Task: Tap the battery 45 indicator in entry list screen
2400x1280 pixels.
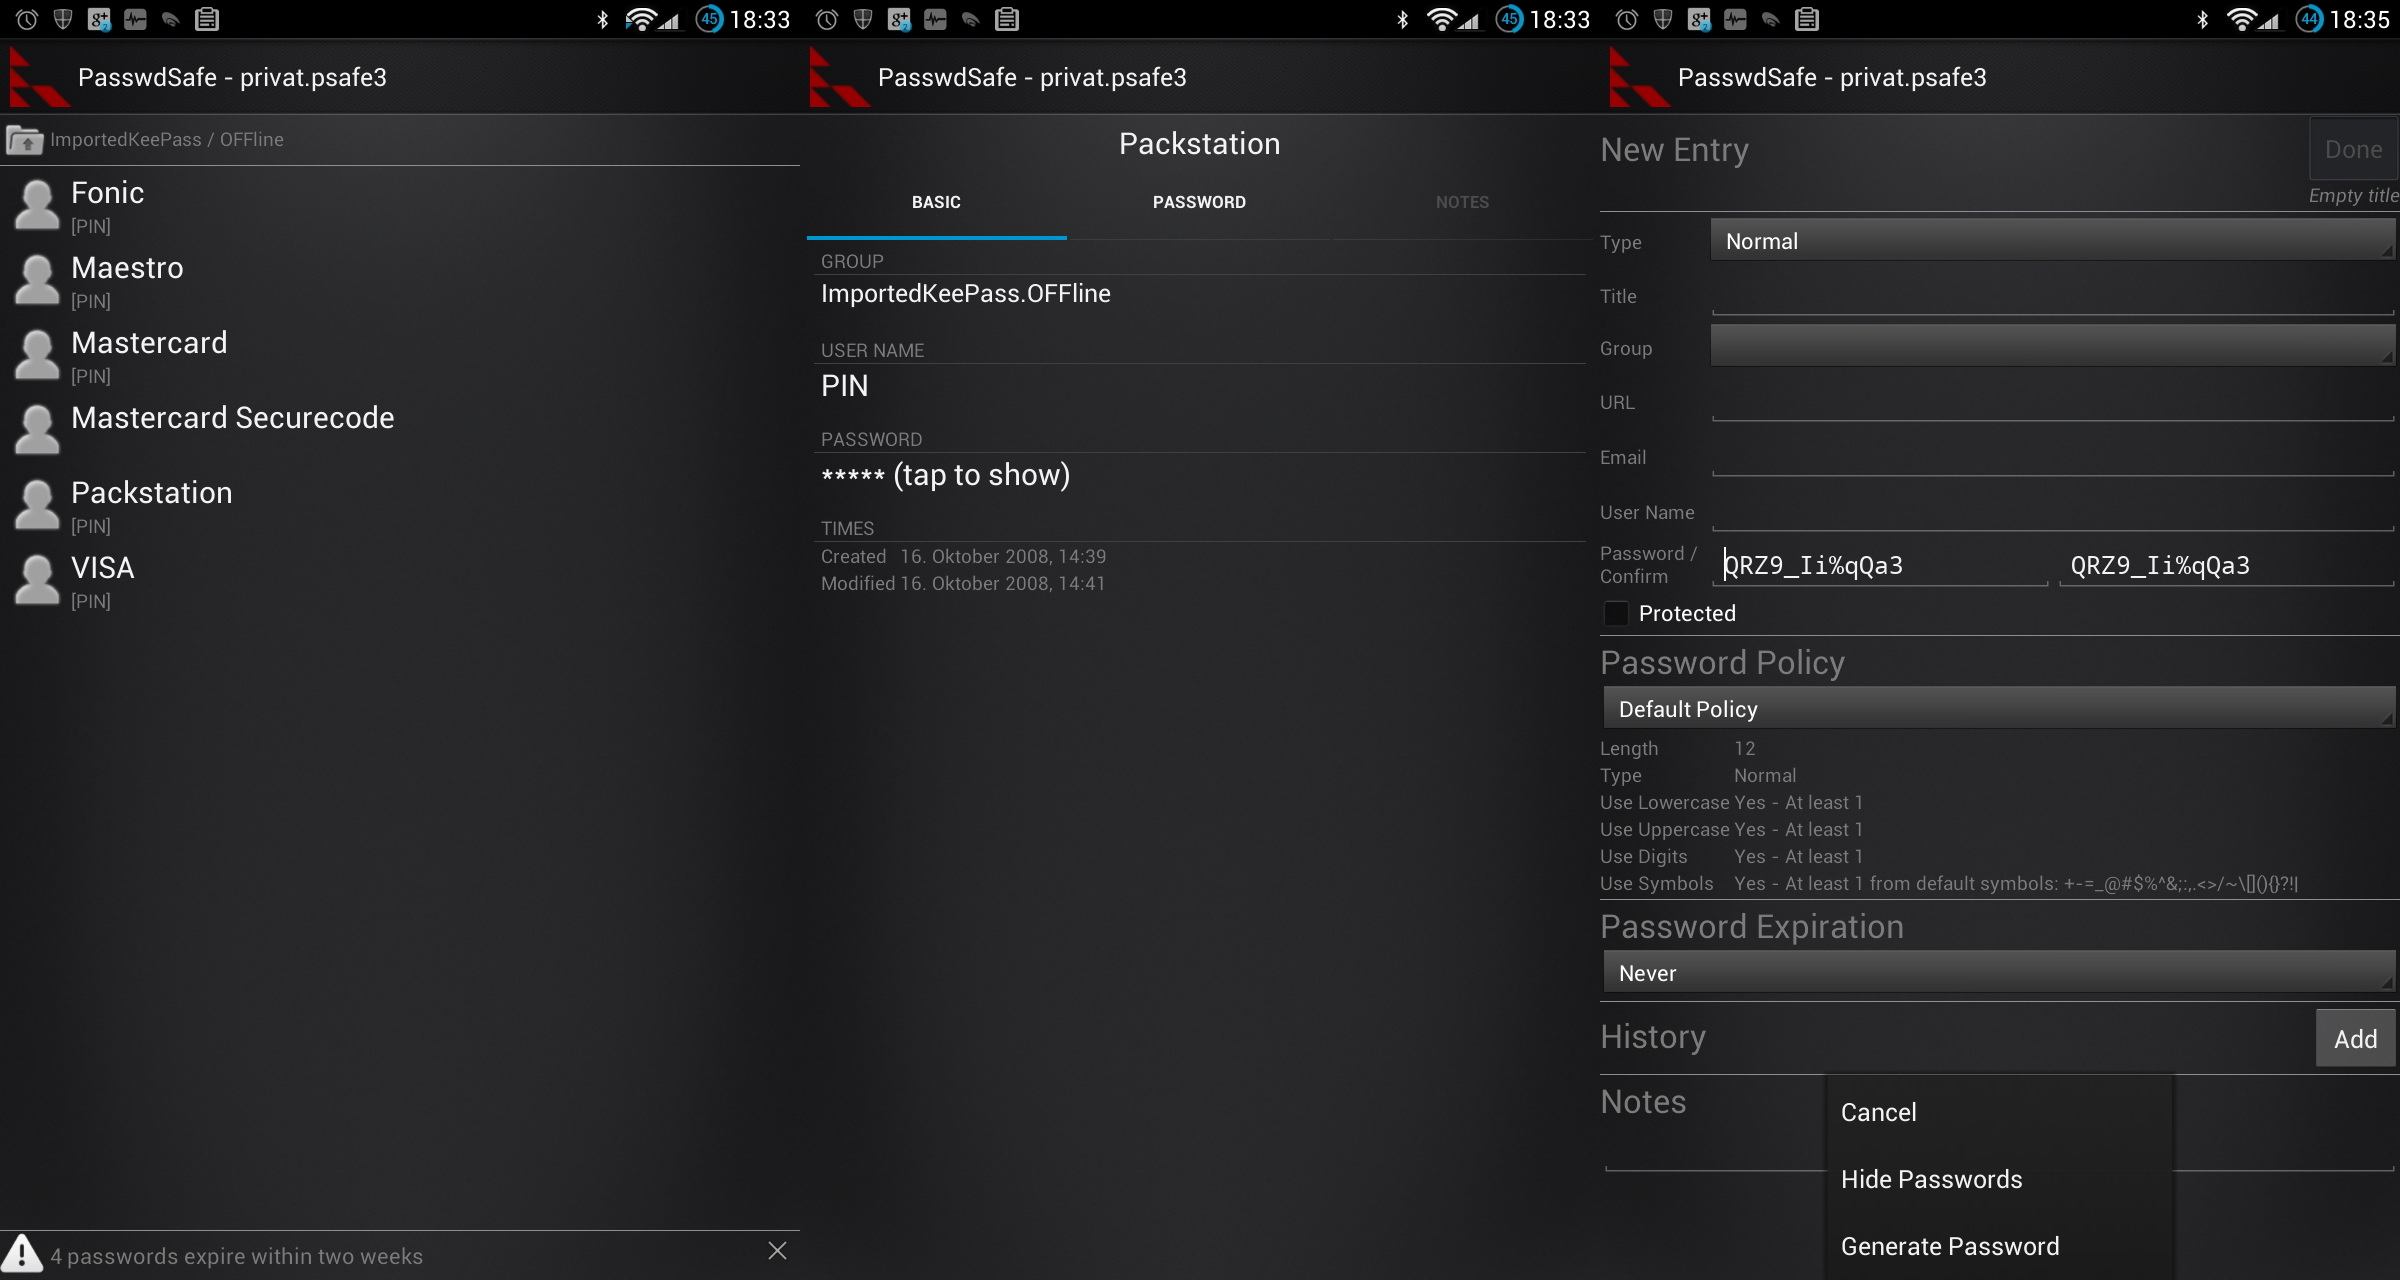Action: point(709,19)
